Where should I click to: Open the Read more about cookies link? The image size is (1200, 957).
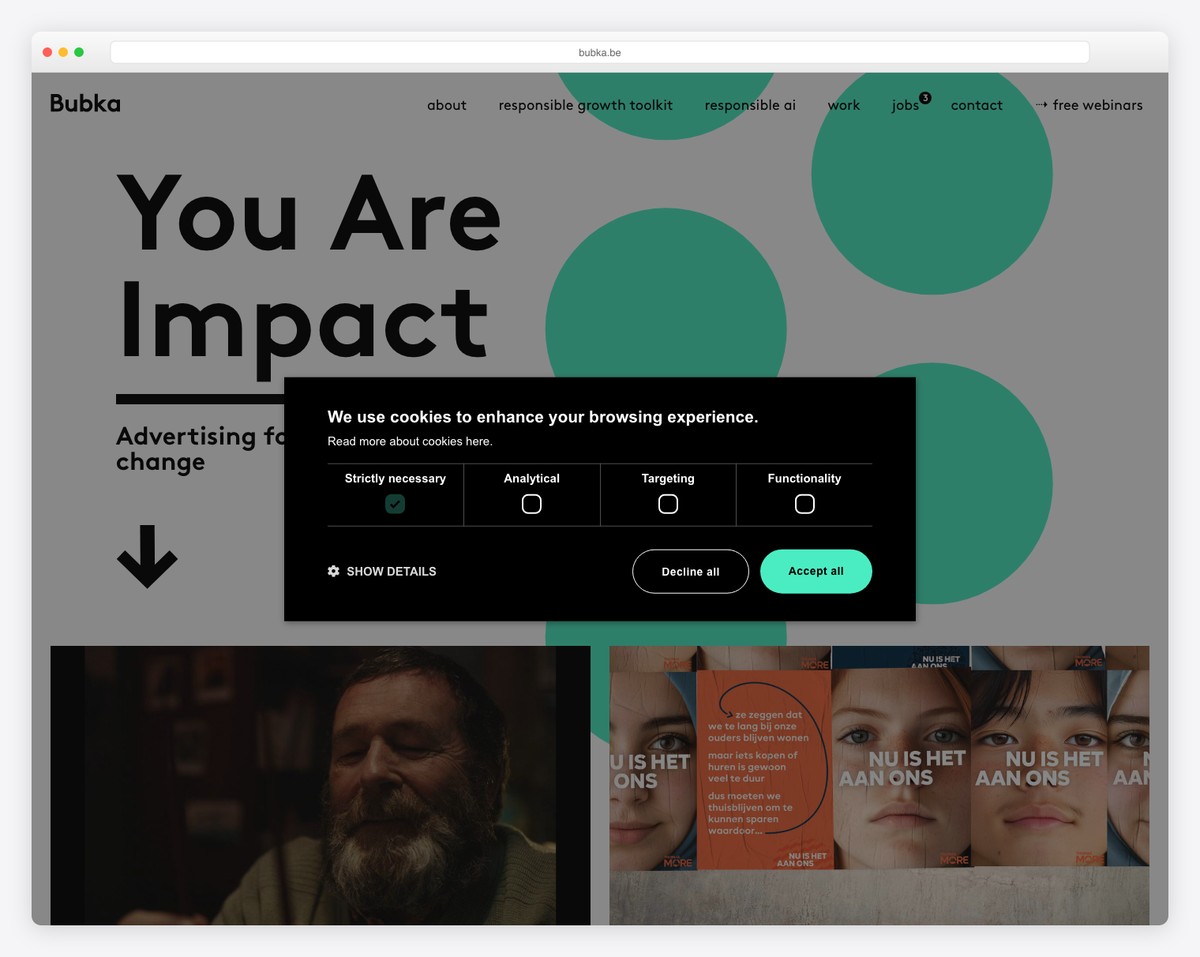pyautogui.click(x=410, y=441)
